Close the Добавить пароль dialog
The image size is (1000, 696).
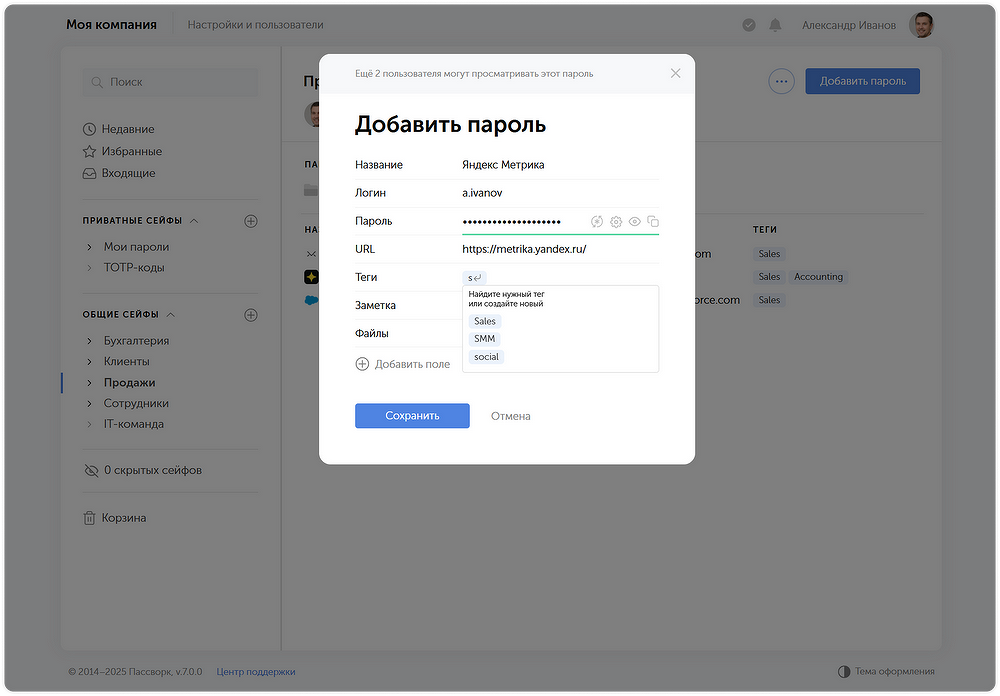(675, 73)
